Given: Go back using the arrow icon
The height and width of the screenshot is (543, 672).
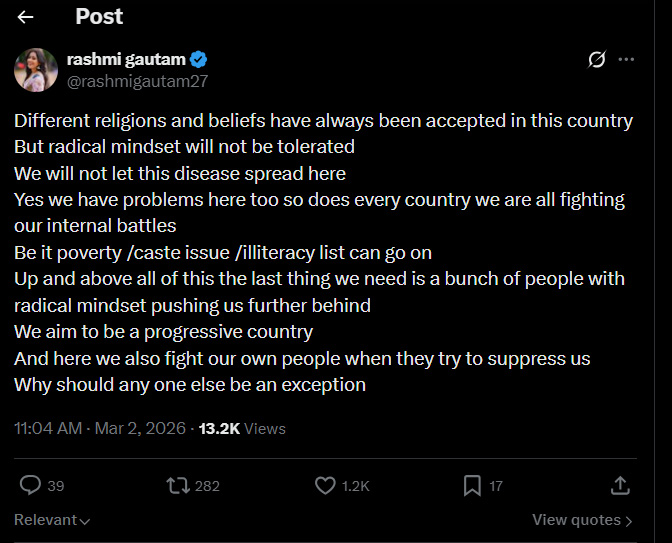Looking at the screenshot, I should (x=26, y=17).
